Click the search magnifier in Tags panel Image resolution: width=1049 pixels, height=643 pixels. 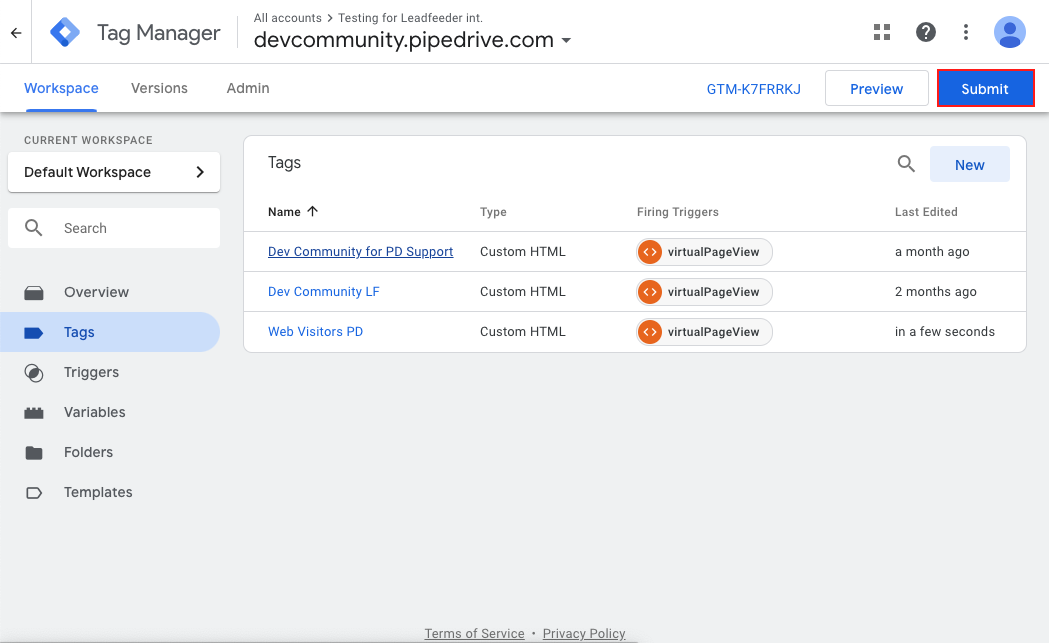tap(906, 163)
